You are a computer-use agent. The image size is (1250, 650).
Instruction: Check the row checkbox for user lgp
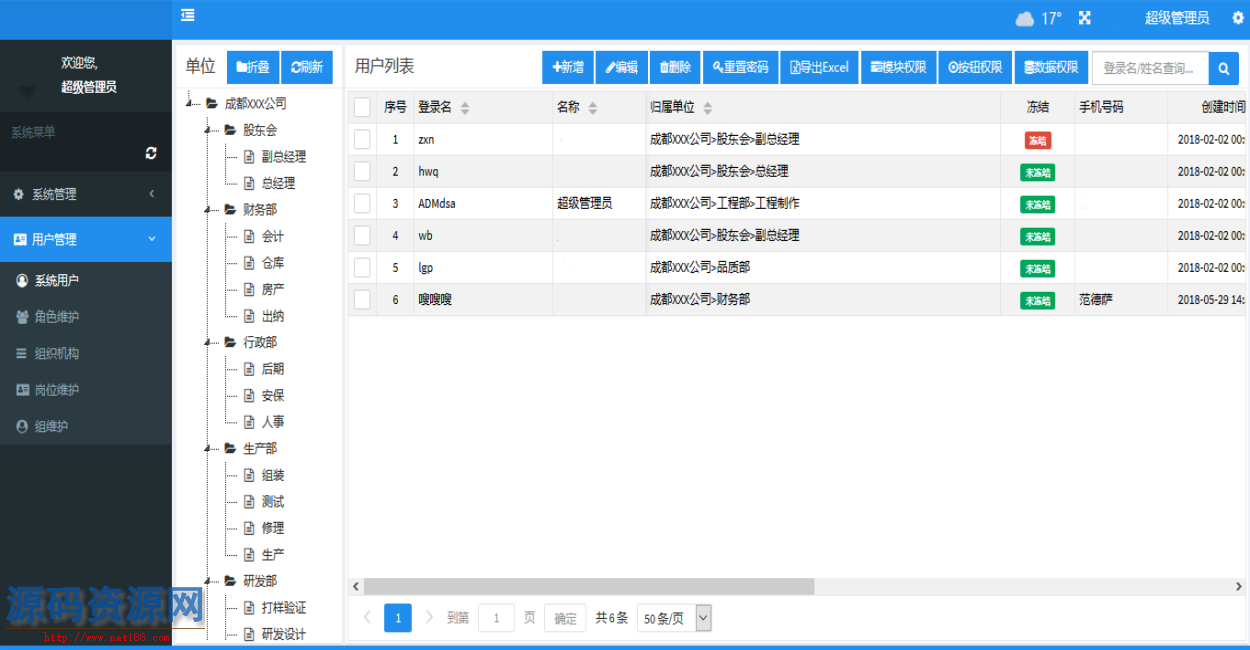coord(362,267)
